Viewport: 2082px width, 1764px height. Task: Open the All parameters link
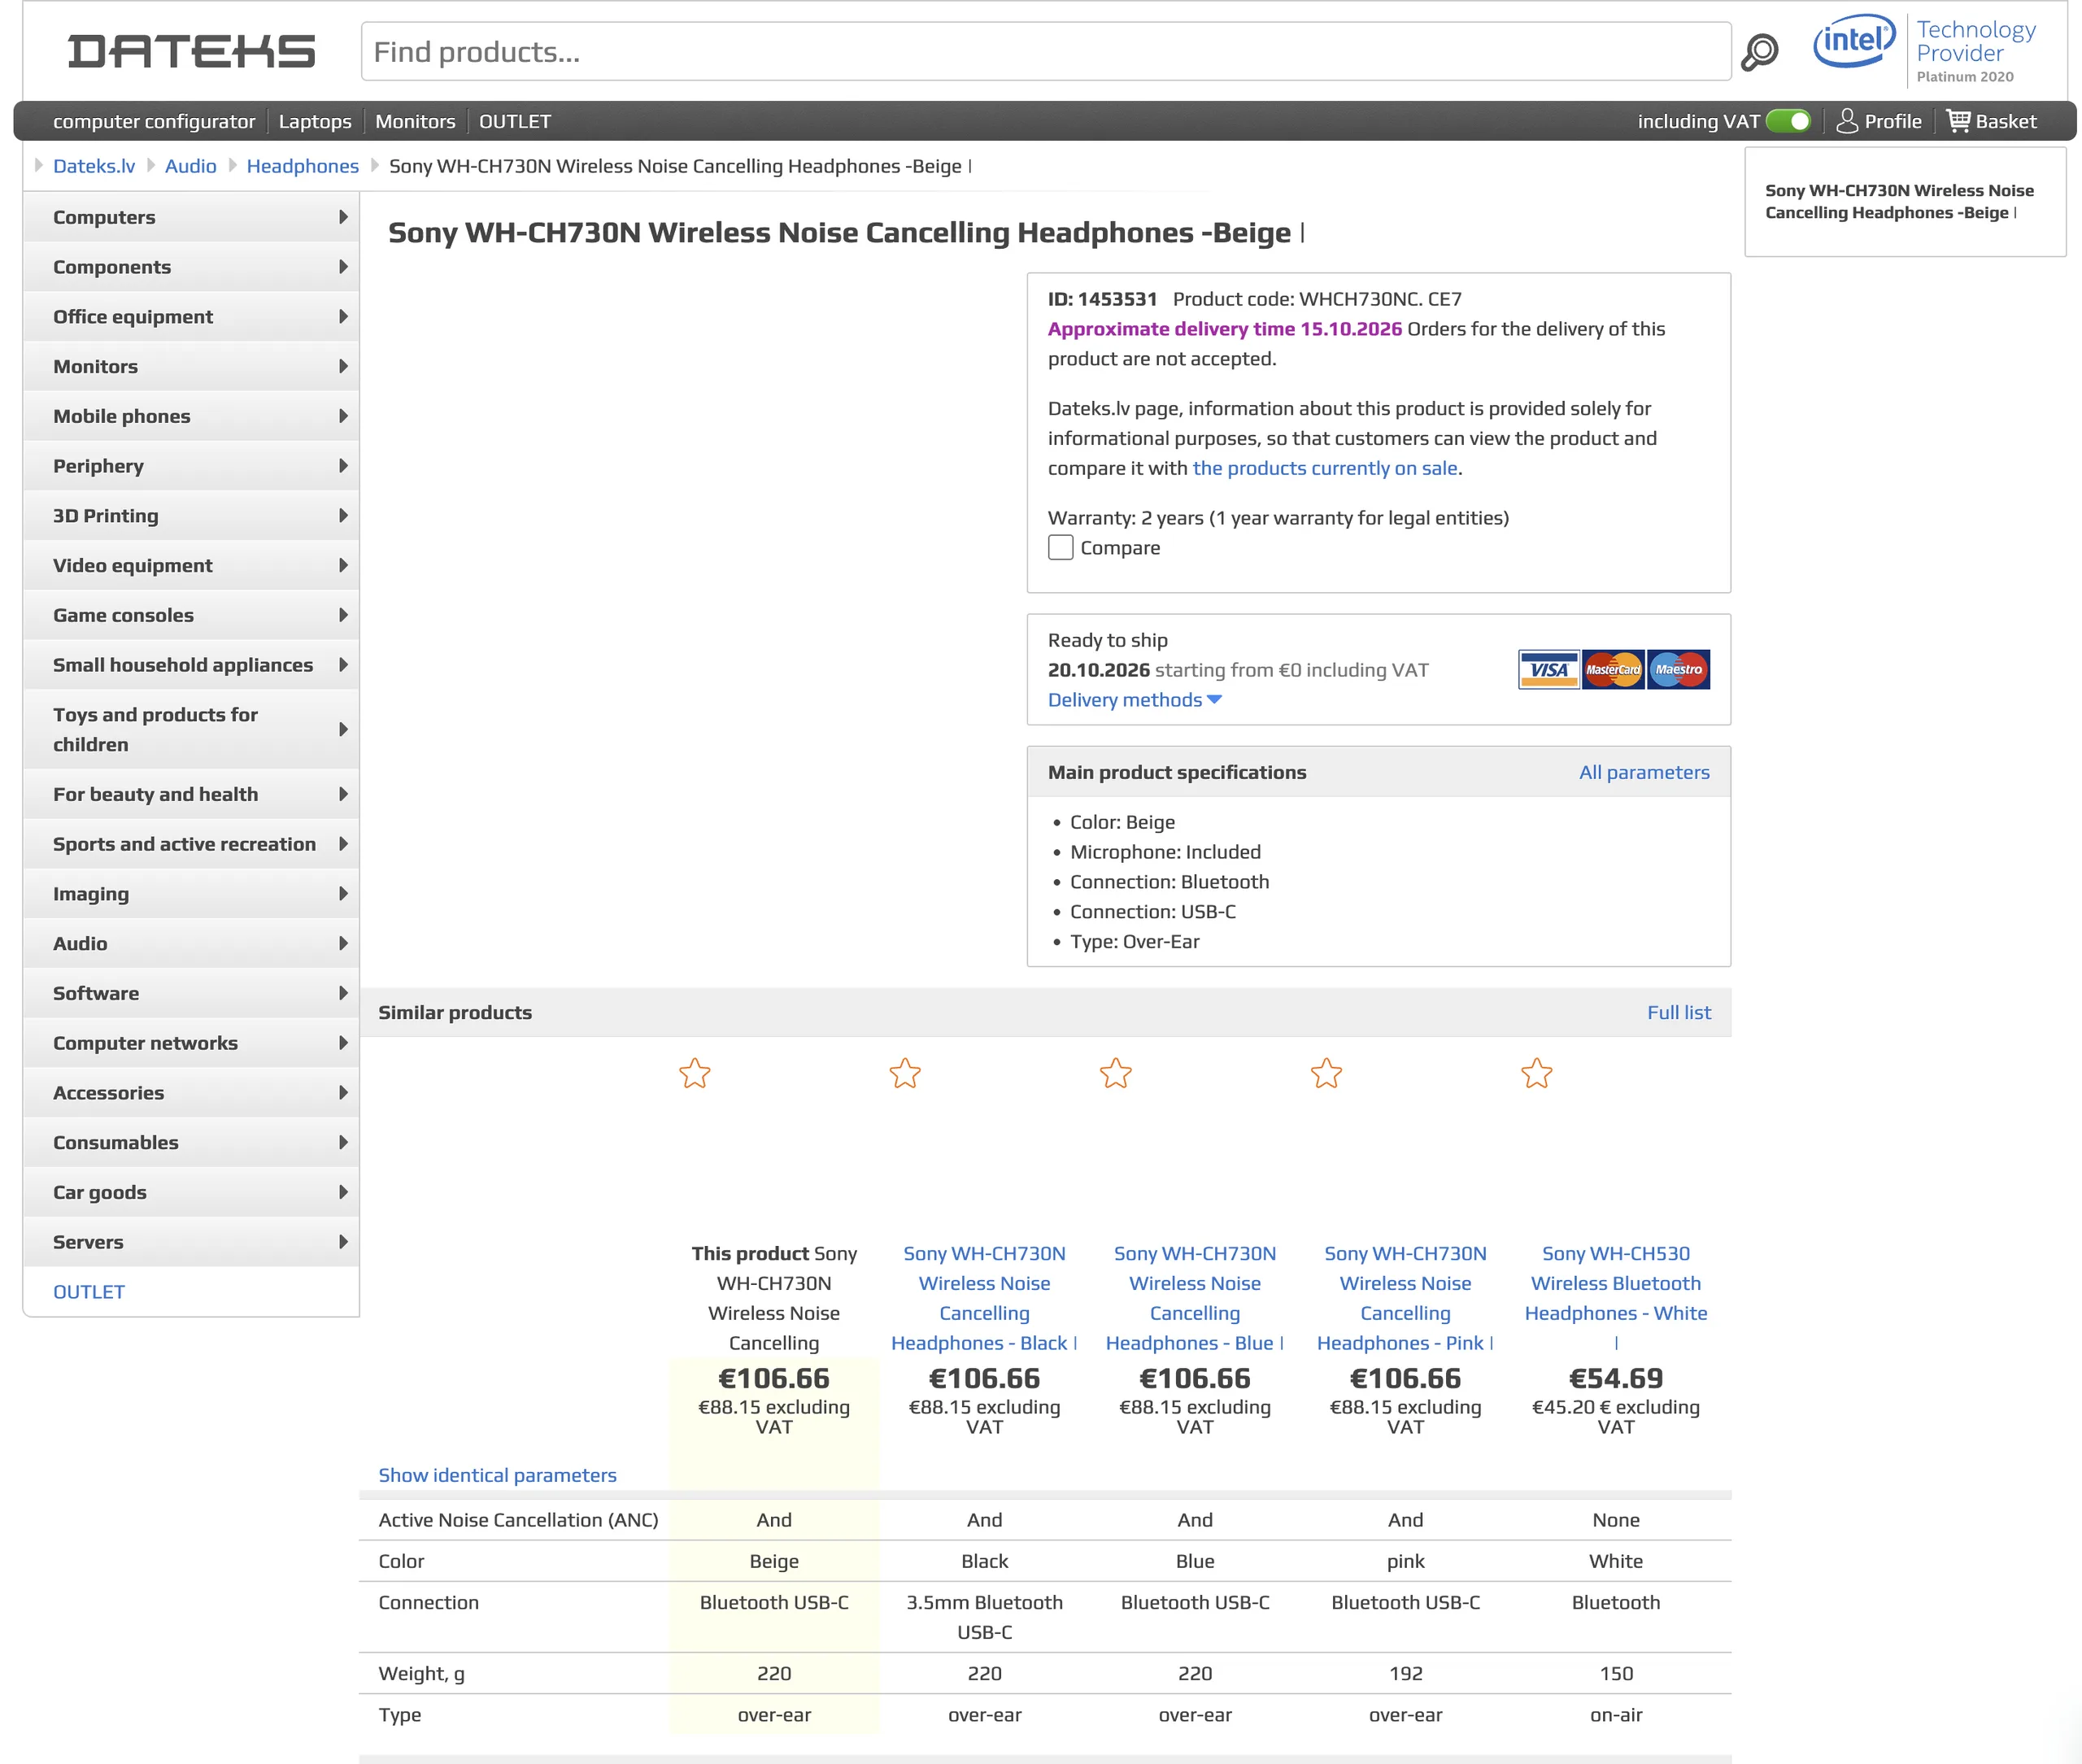tap(1644, 772)
